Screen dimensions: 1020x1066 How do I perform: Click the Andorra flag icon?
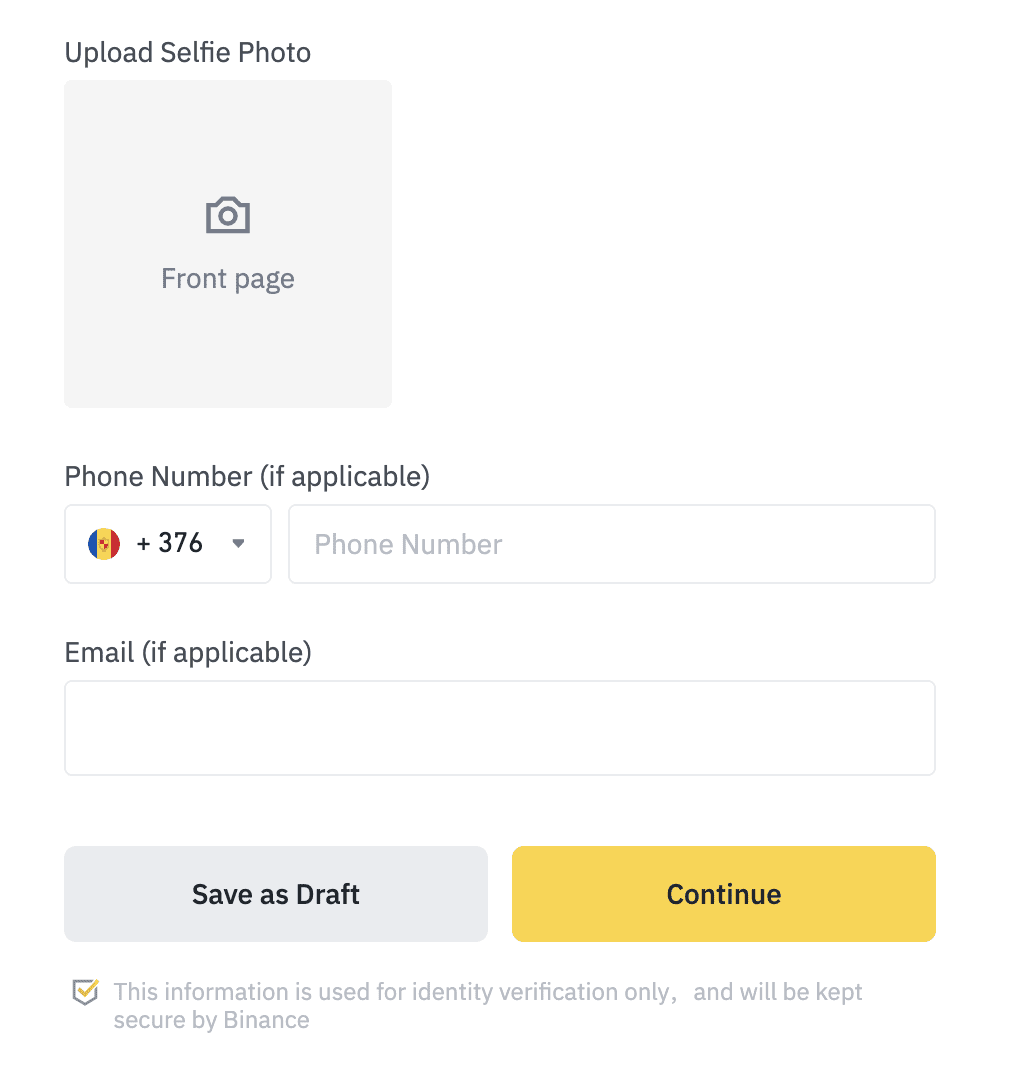104,544
